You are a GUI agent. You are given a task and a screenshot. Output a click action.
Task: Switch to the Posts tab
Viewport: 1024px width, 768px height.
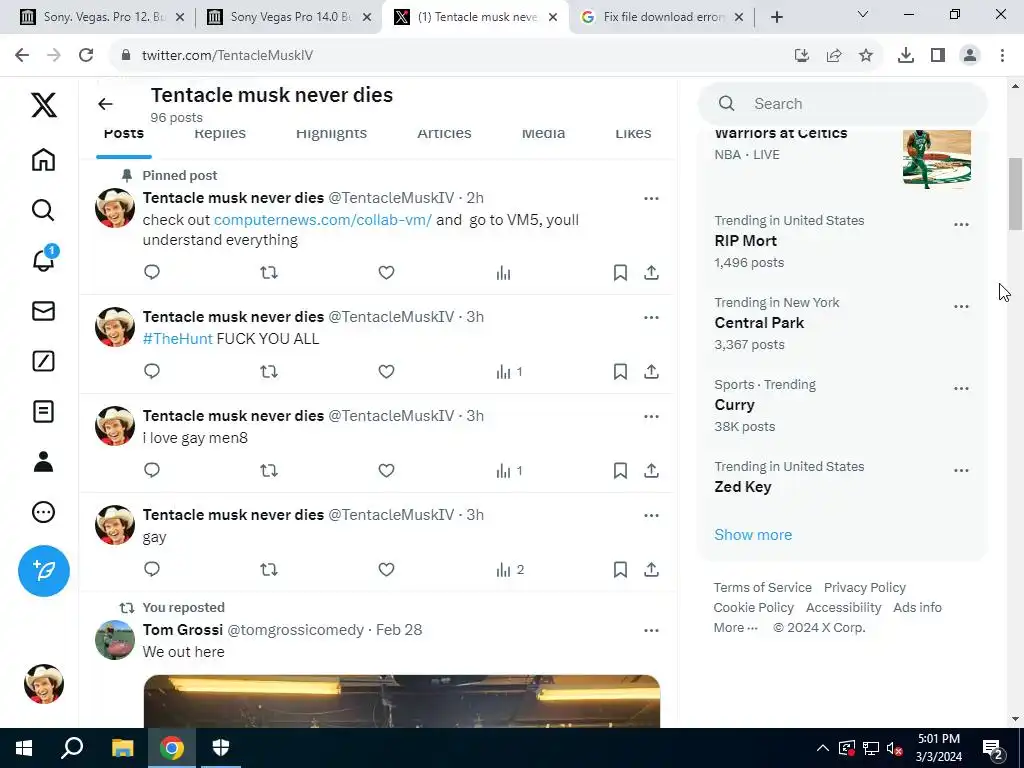[123, 135]
